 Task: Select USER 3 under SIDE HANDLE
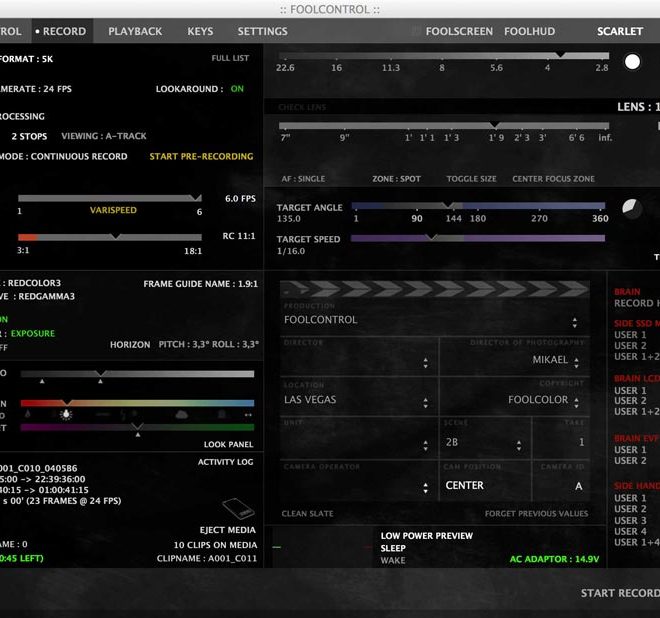point(630,520)
